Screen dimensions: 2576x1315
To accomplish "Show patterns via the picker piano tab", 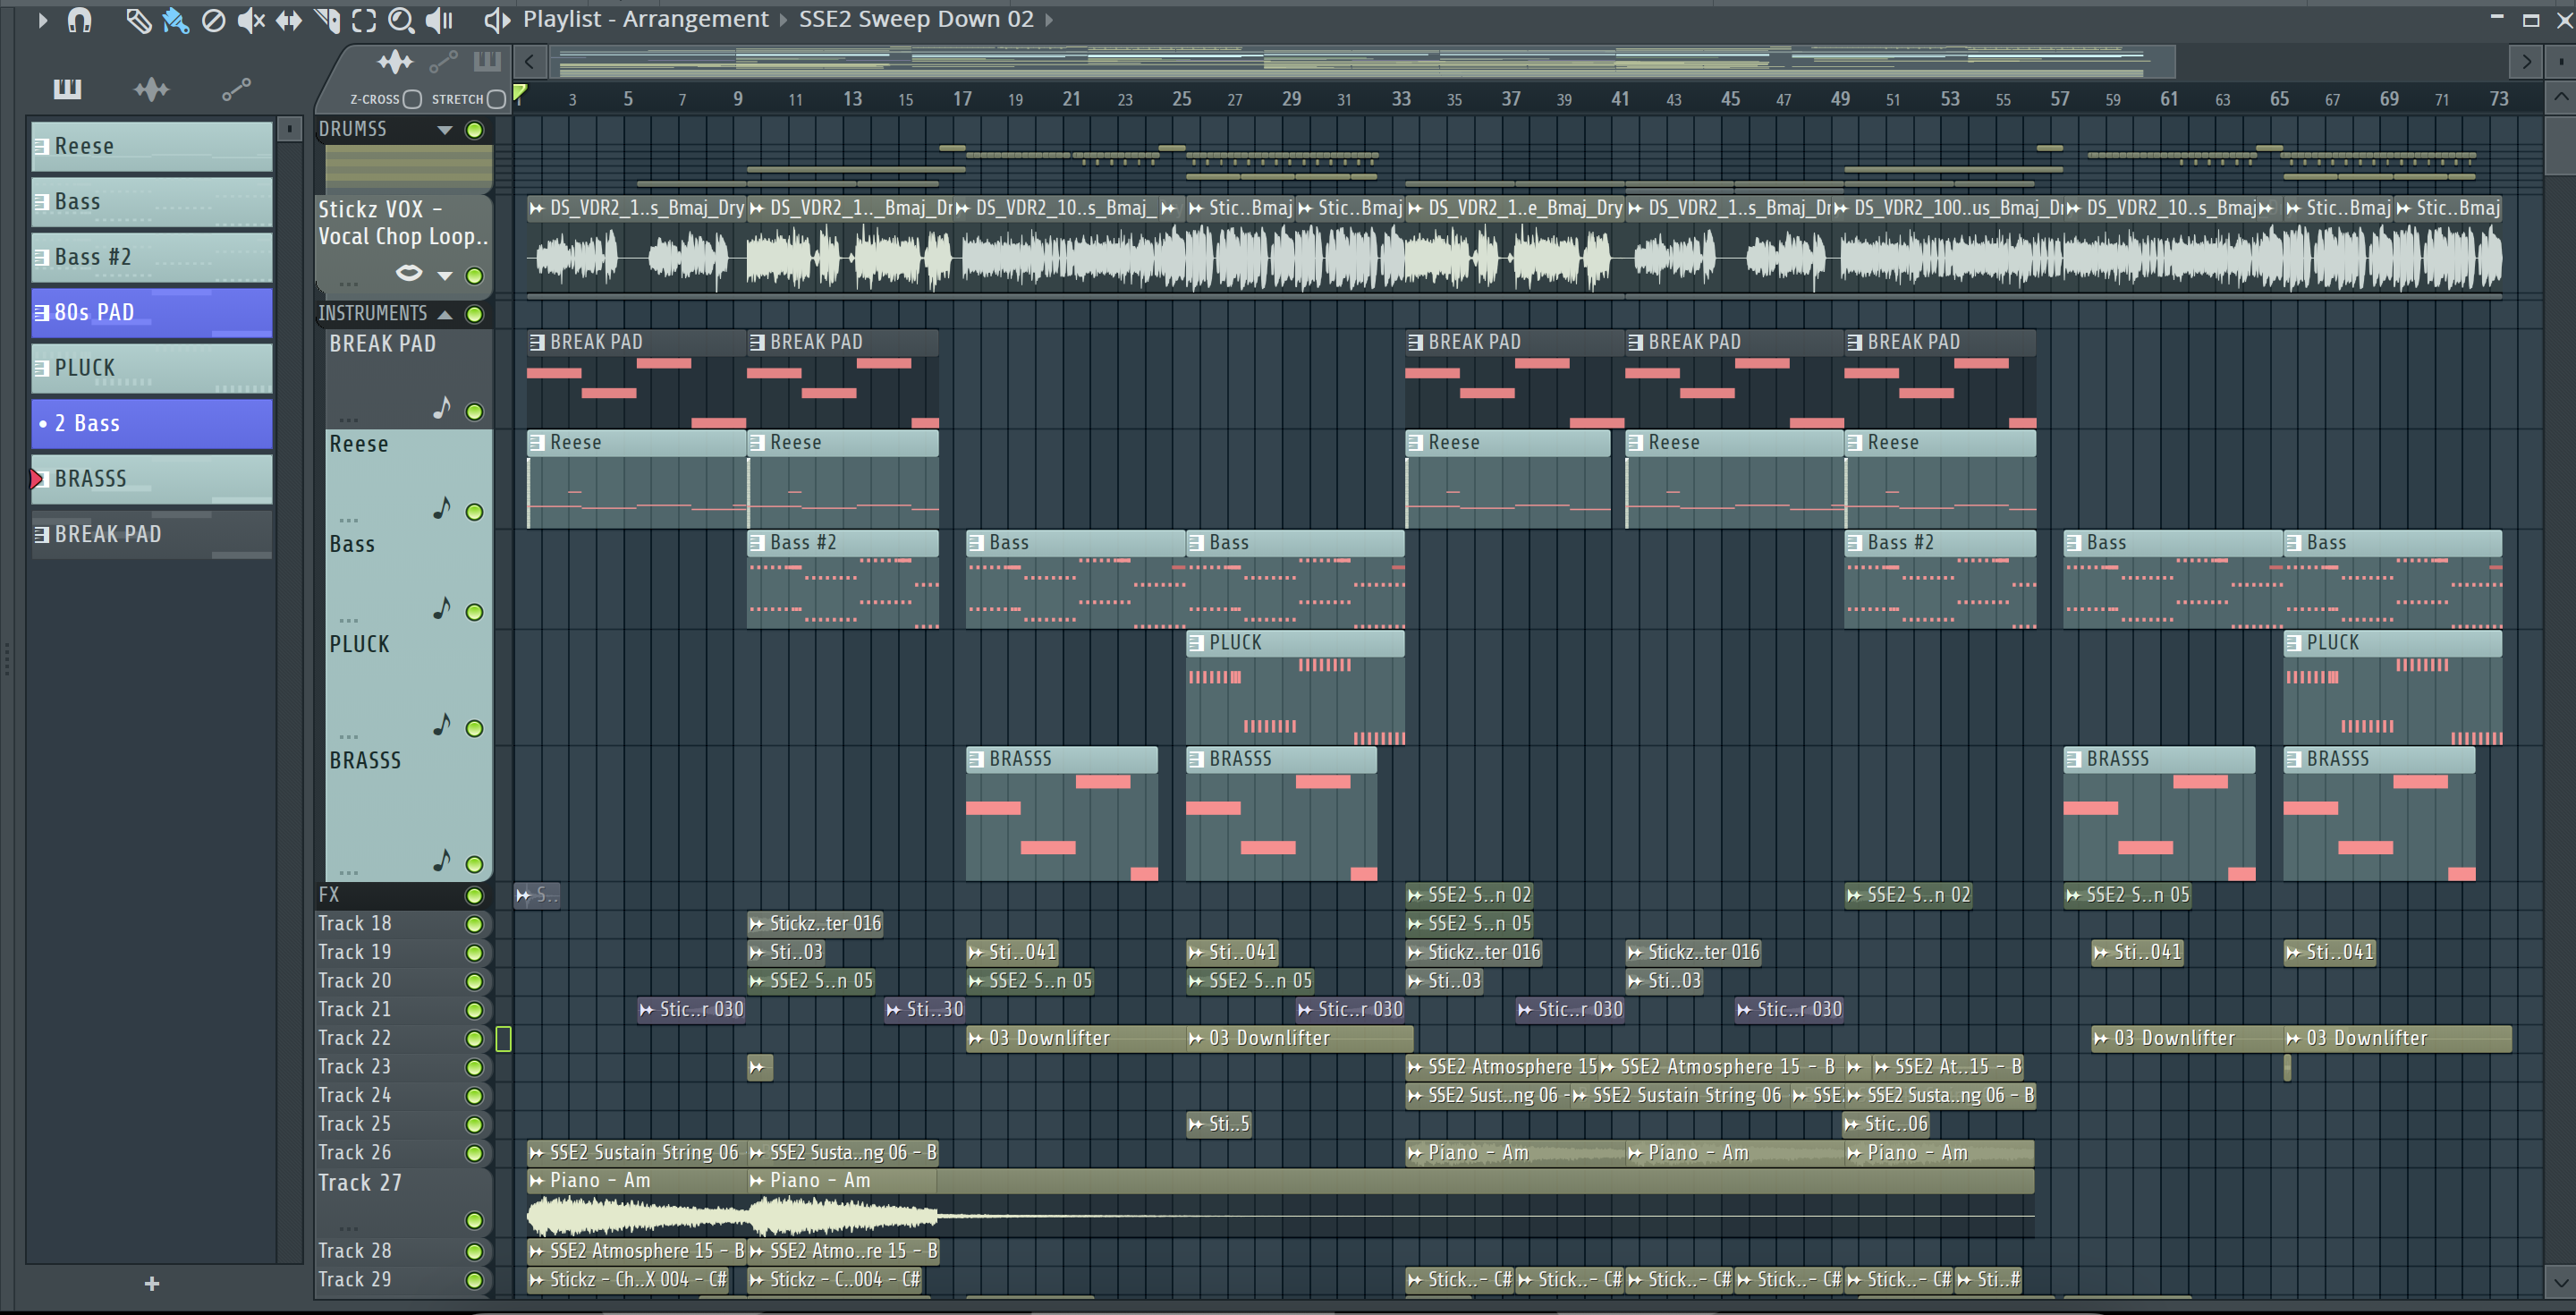I will coord(67,90).
